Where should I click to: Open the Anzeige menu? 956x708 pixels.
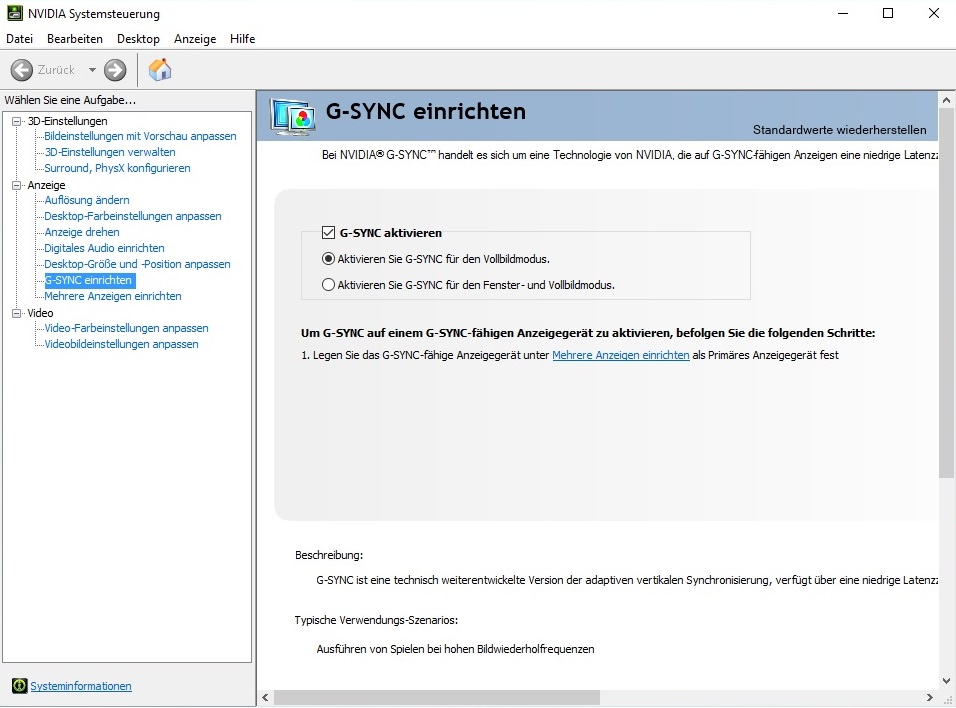pos(195,38)
